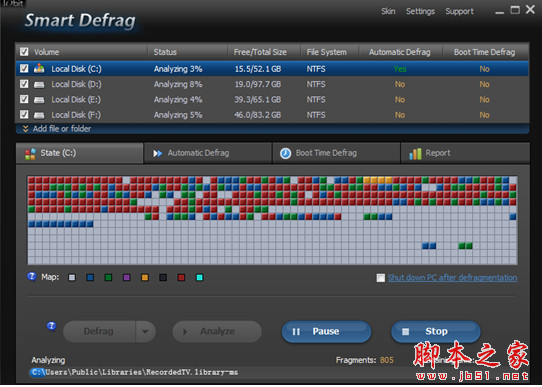542x387 pixels.
Task: Switch to the State (C:) tab
Action: click(x=80, y=153)
